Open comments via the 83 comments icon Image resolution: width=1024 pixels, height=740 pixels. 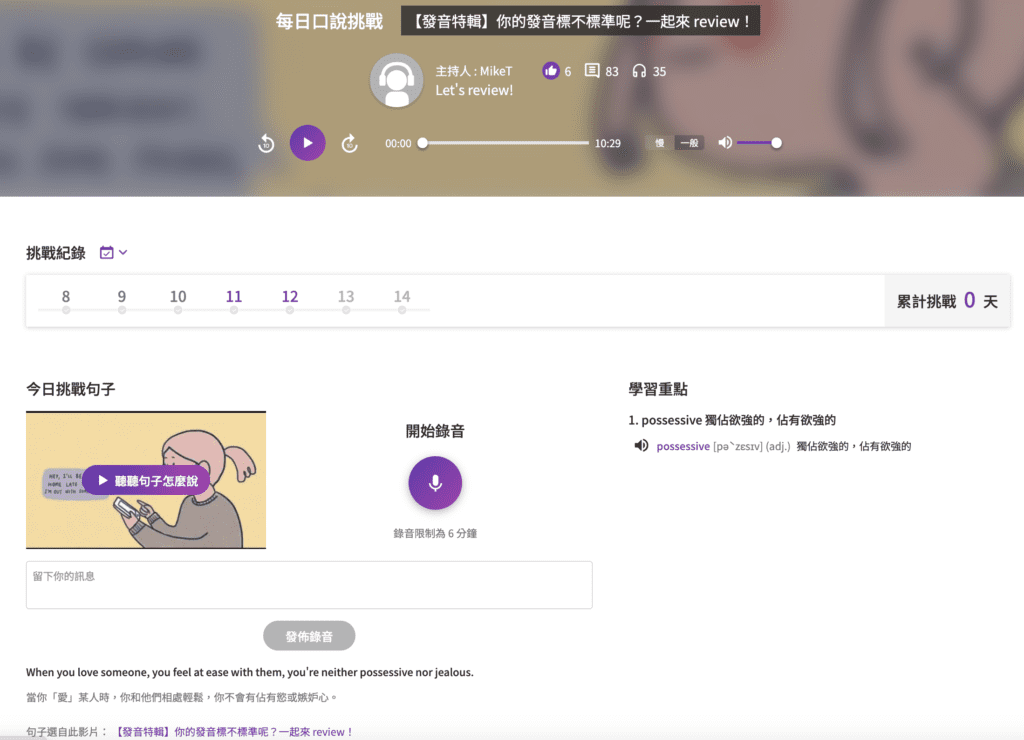[x=592, y=71]
